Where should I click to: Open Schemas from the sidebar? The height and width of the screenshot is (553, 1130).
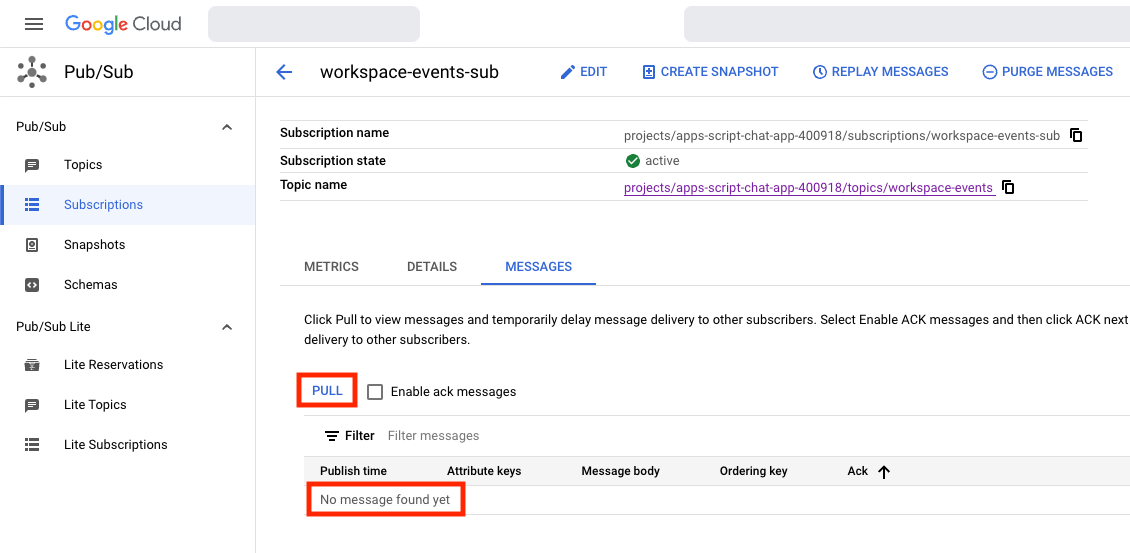point(90,285)
